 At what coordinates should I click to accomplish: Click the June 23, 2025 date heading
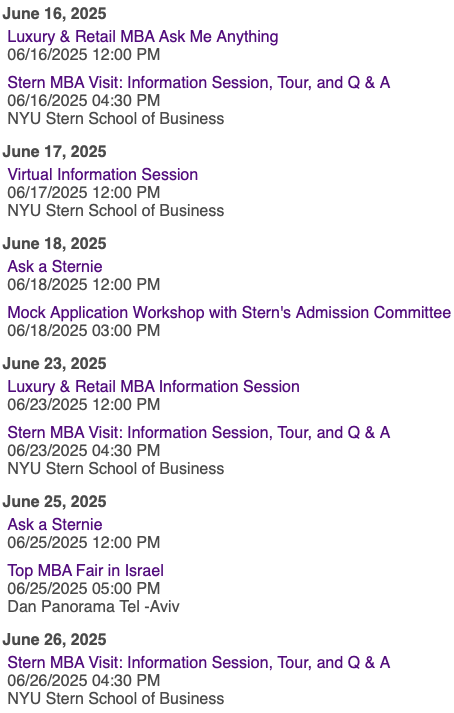coord(55,363)
